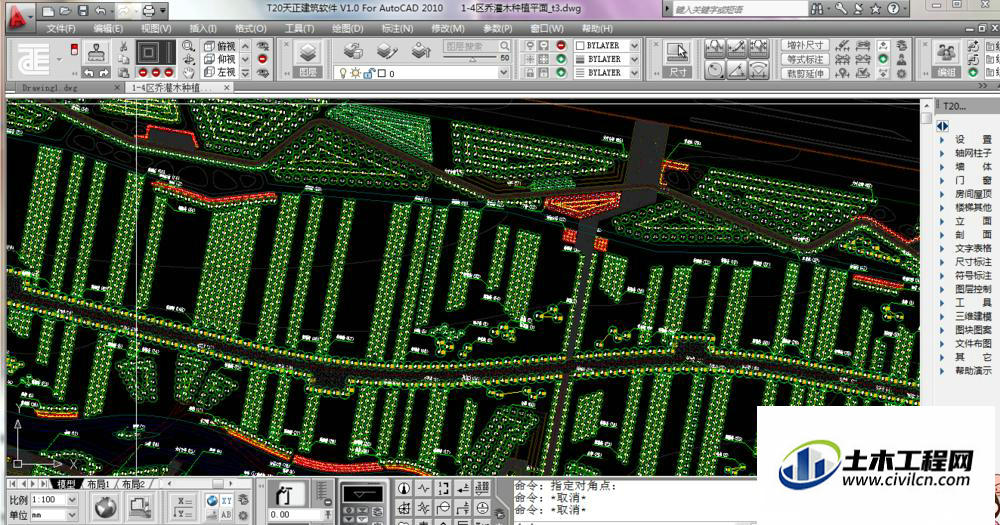
Task: Select the zoom magnifier tool
Action: tap(188, 46)
